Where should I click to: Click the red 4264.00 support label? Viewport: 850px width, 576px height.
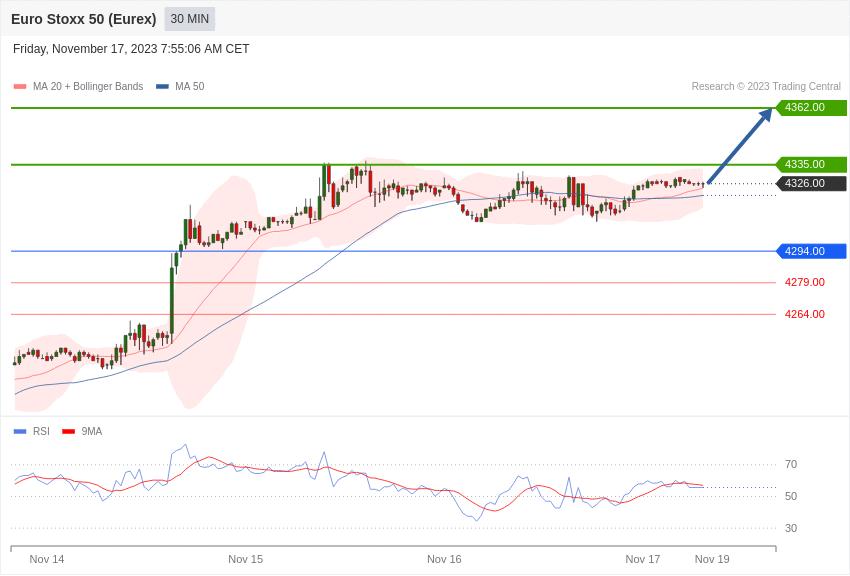coord(804,314)
